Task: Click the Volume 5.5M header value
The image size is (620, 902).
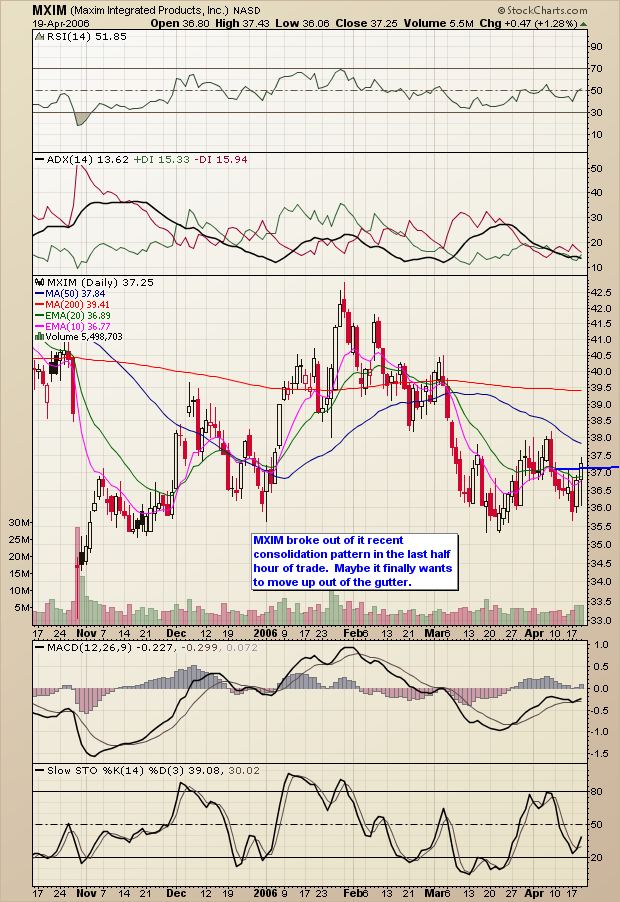Action: pos(439,24)
